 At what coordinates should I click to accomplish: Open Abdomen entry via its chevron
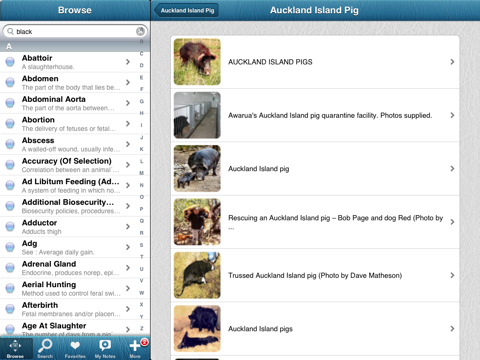tap(128, 82)
